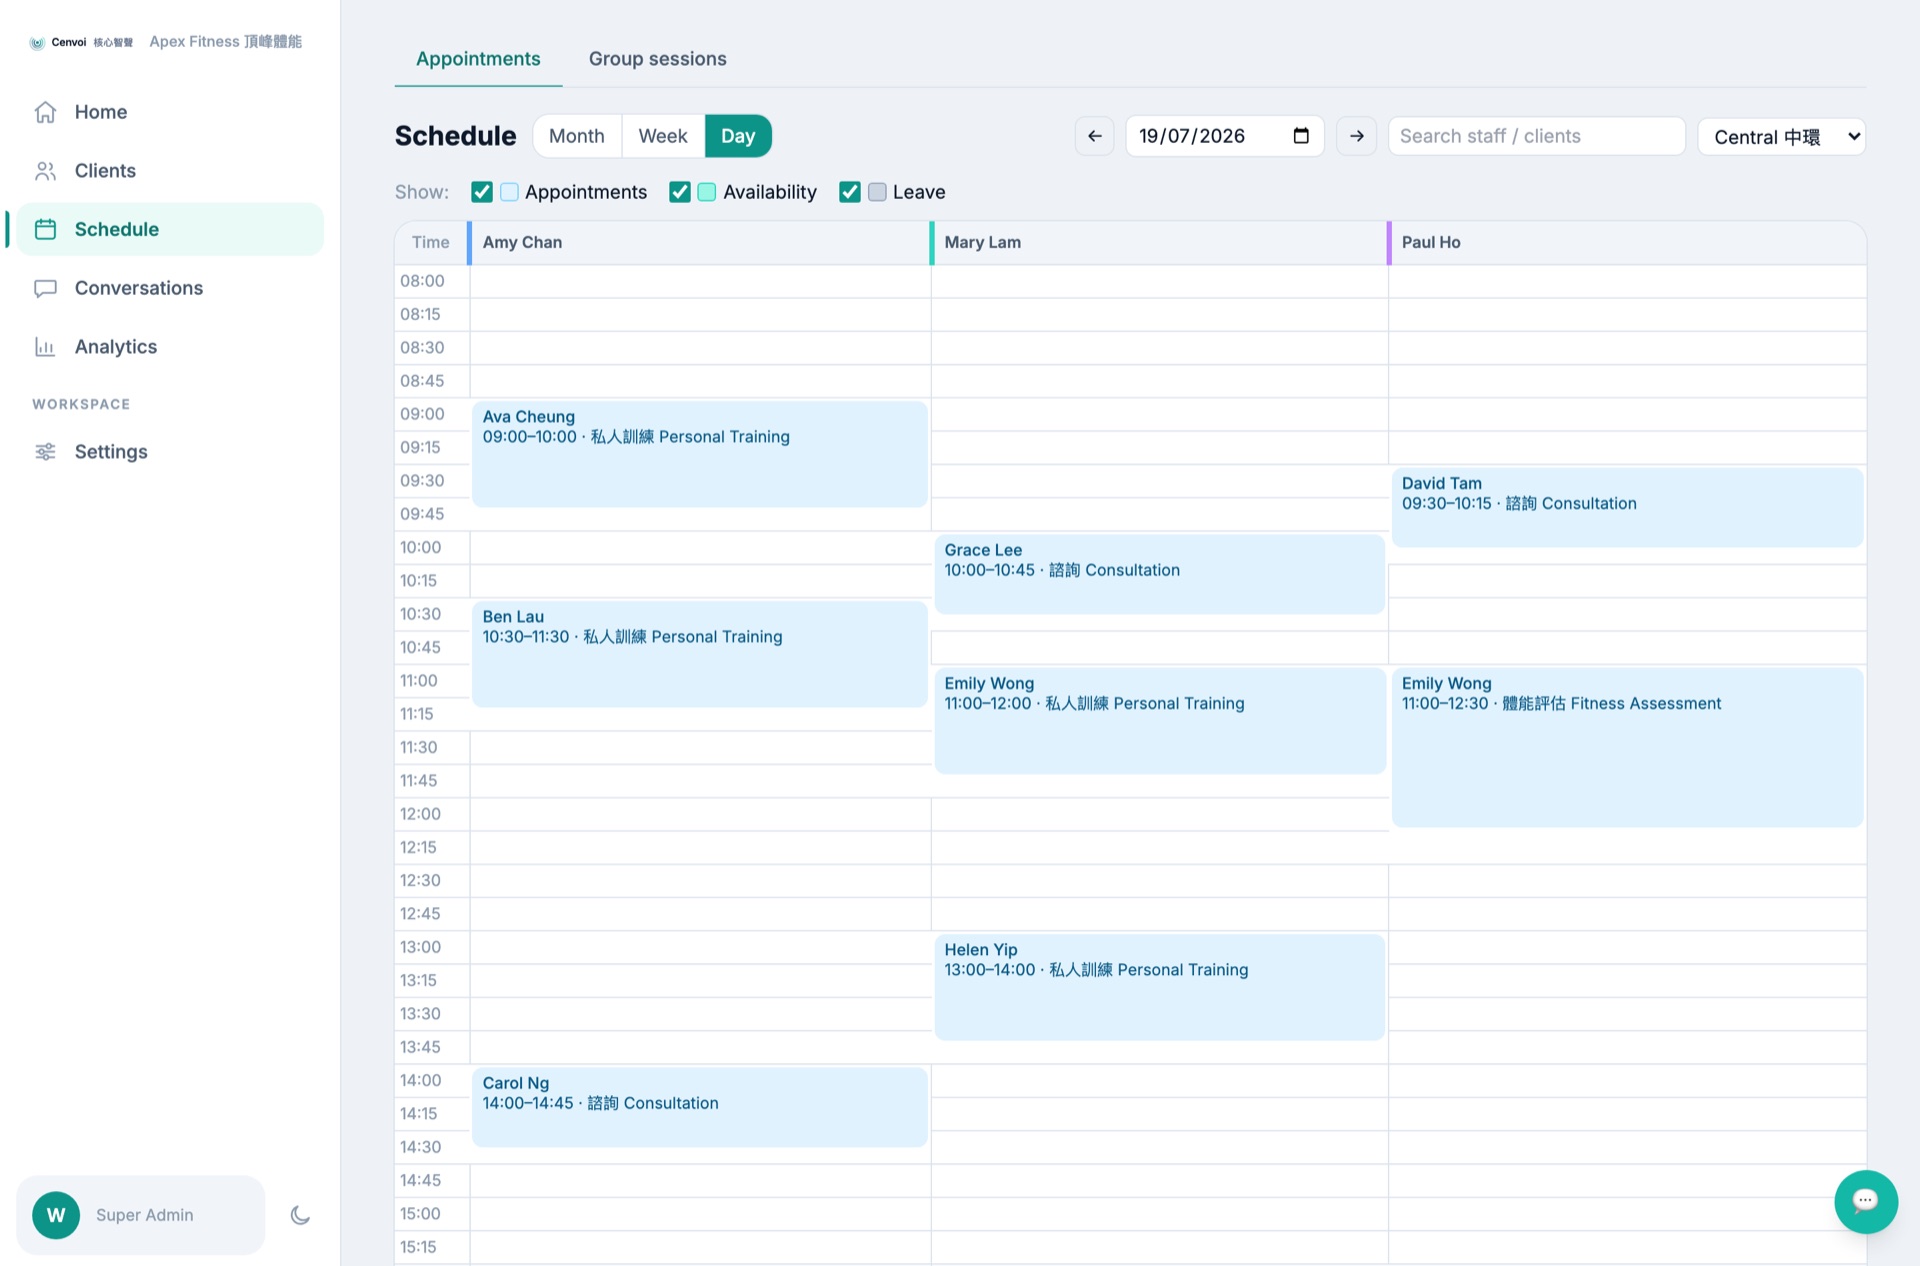This screenshot has height=1266, width=1920.
Task: Click the Cenvoi logo
Action: tap(81, 42)
